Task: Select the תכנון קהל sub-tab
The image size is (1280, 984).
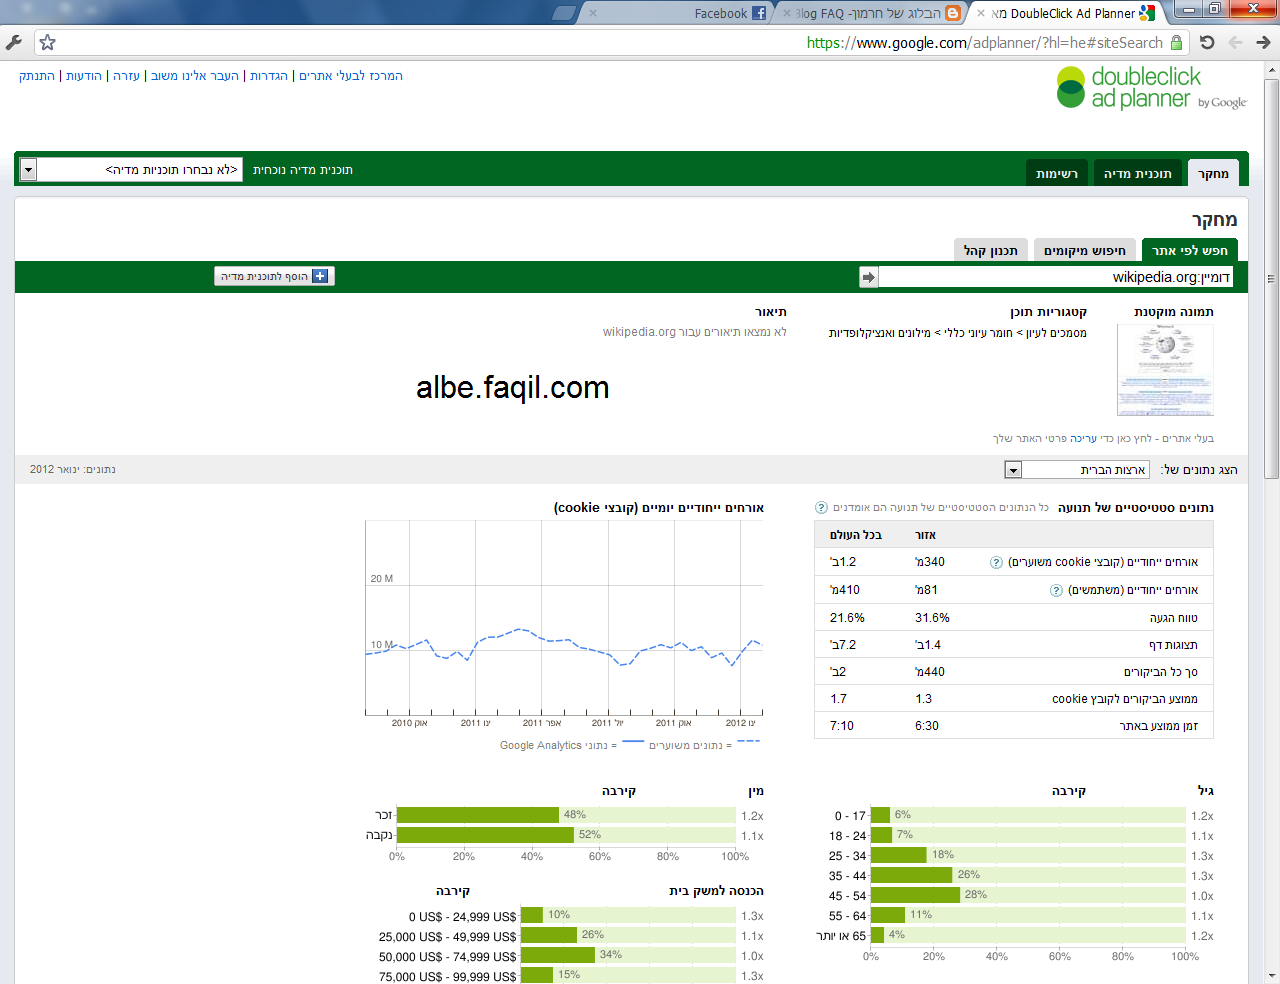Action: click(990, 251)
